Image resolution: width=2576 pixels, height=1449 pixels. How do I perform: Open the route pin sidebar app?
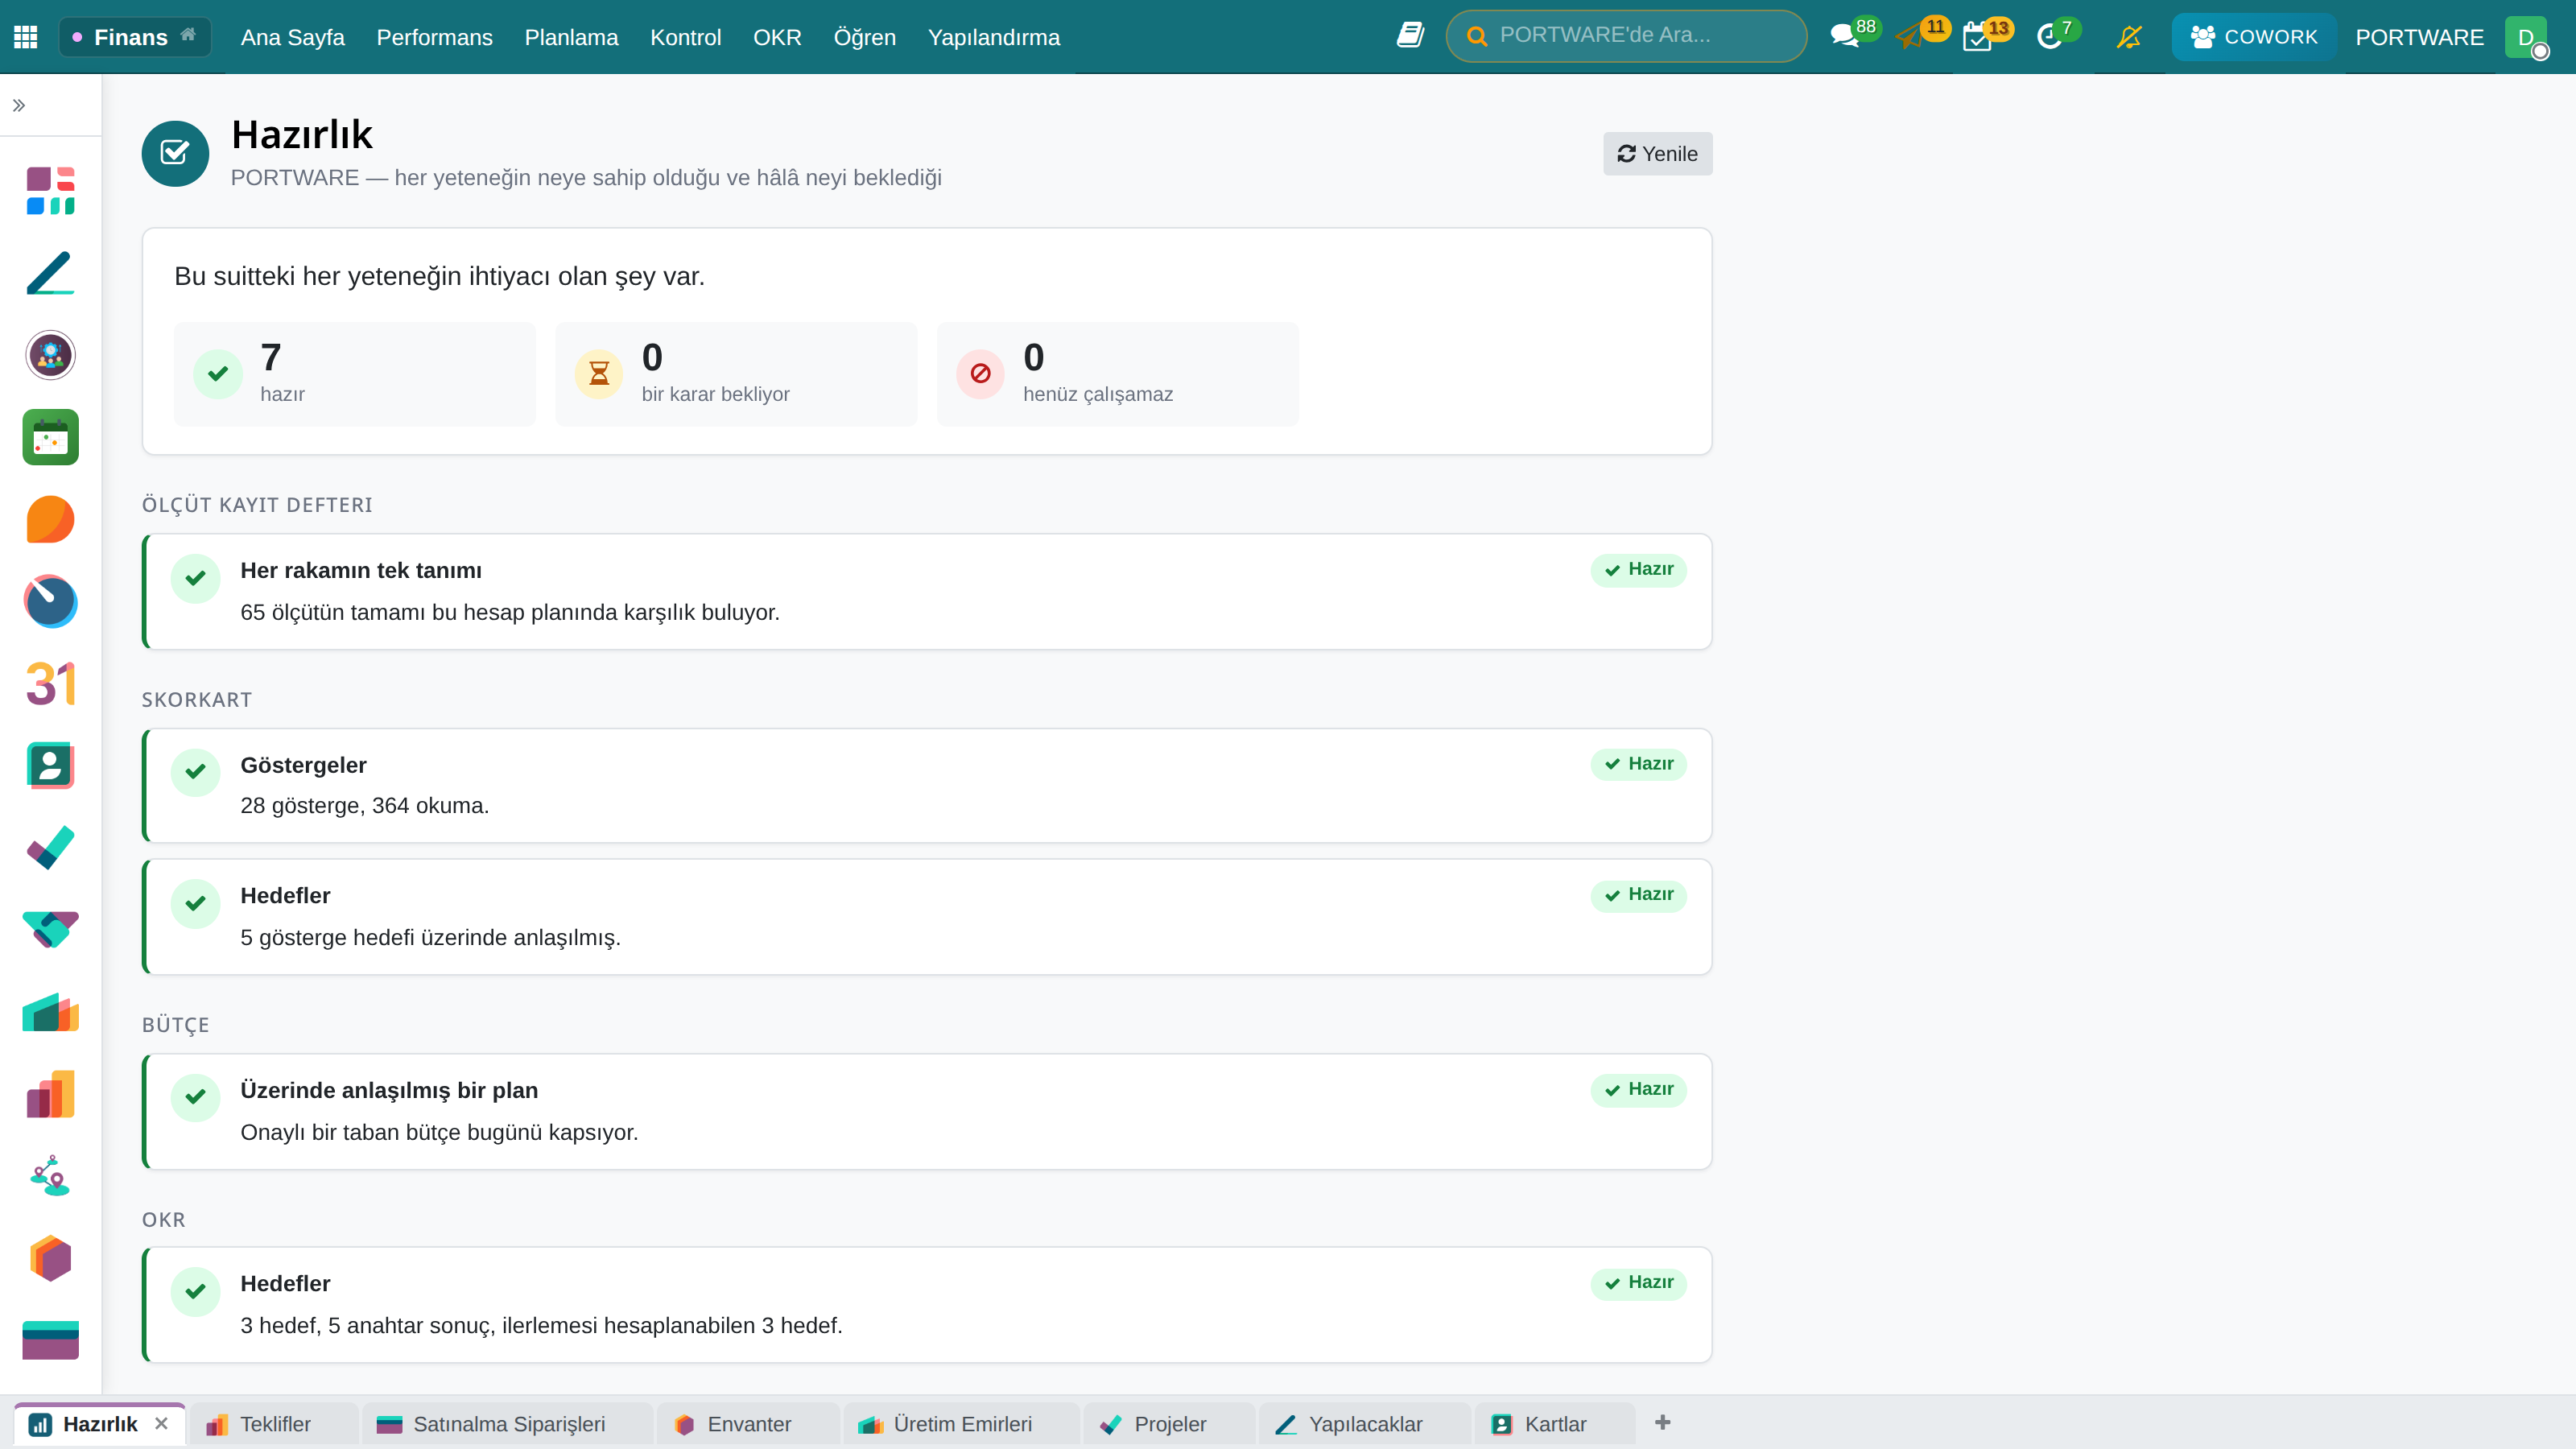click(50, 1176)
